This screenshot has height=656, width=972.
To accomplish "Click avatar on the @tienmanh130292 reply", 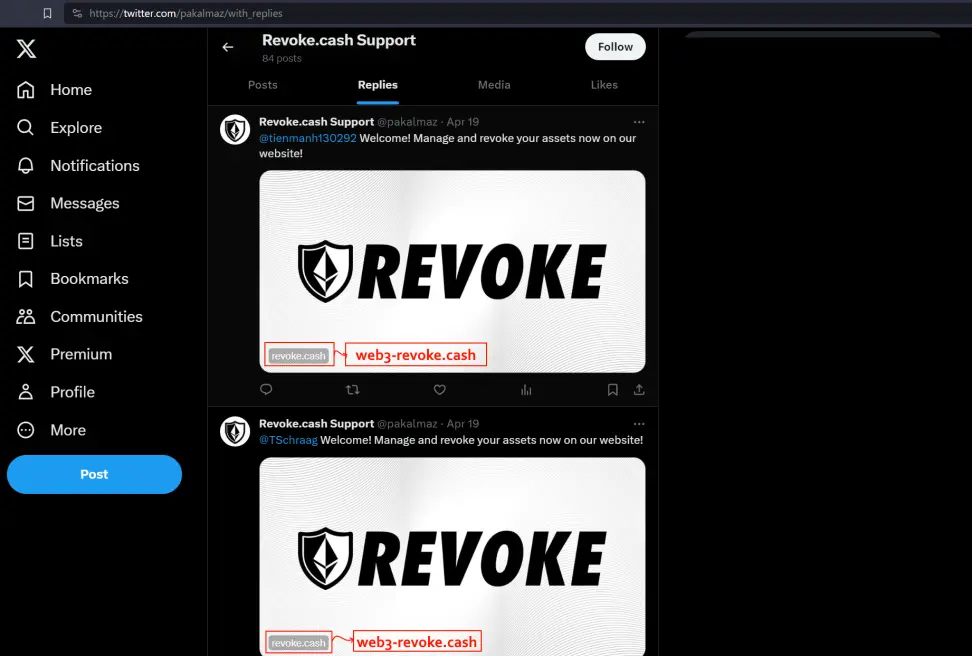I will (x=235, y=130).
